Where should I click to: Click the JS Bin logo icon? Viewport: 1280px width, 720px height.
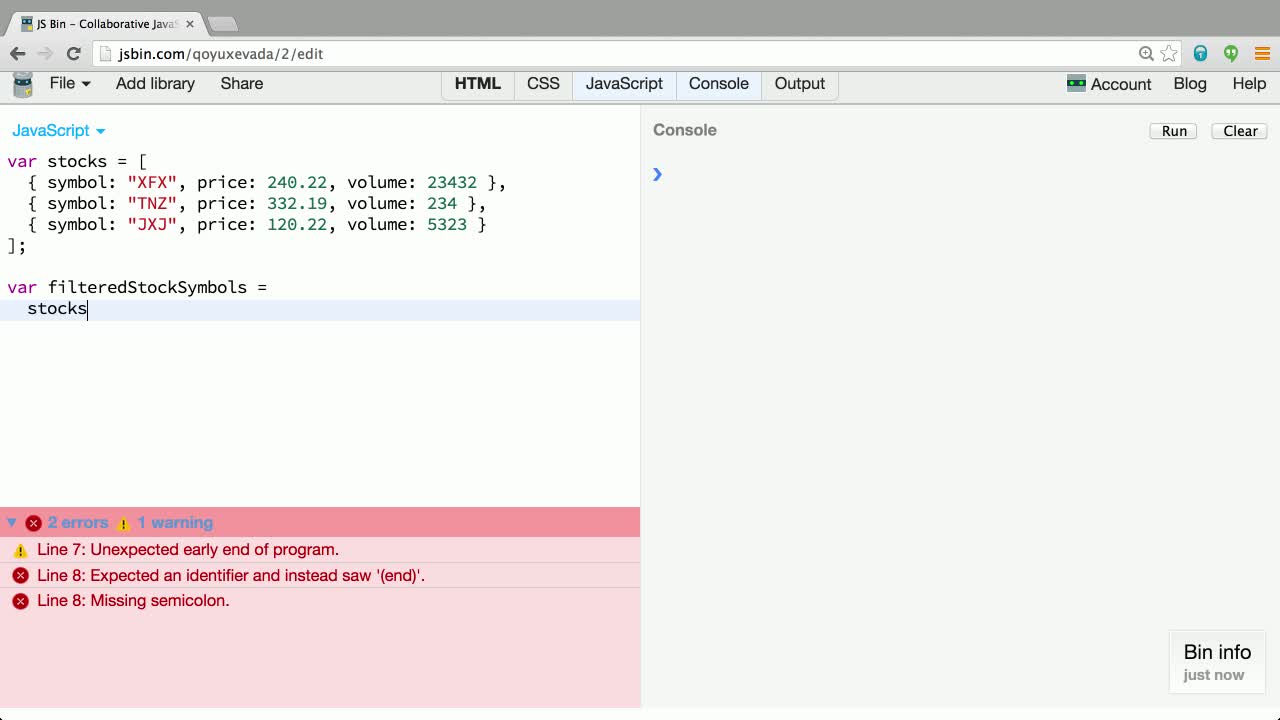(x=20, y=84)
